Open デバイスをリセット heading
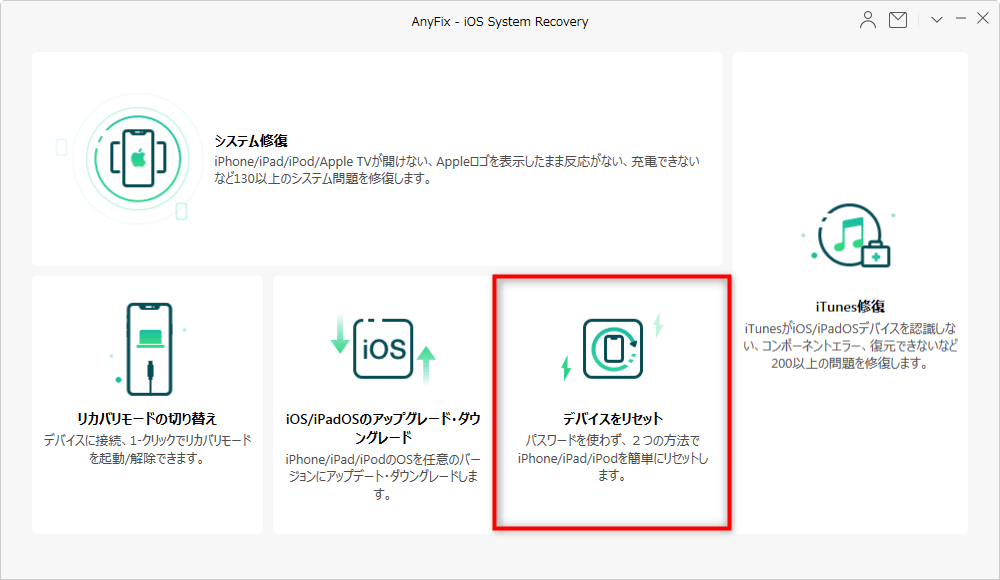The height and width of the screenshot is (580, 1000). 613,419
